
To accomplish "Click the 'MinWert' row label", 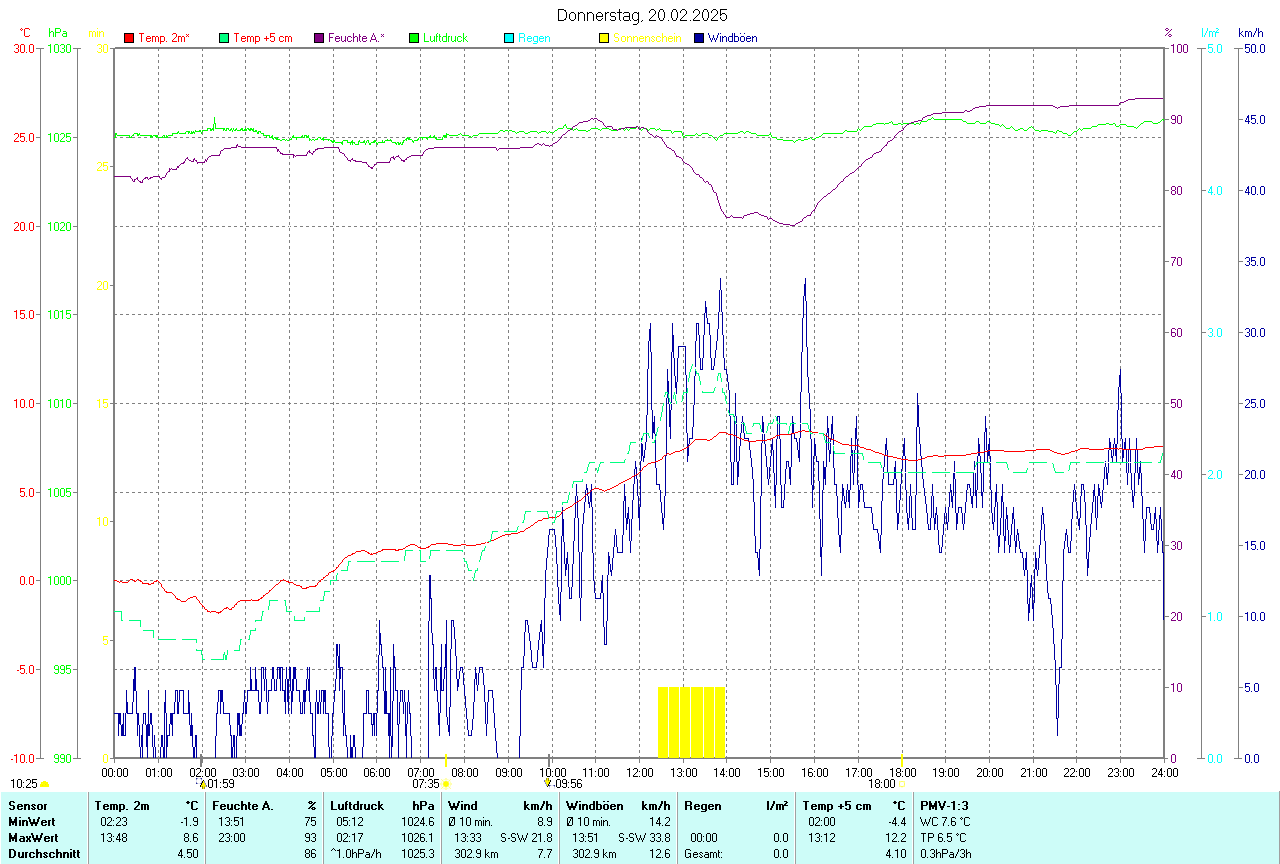I will (x=30, y=821).
